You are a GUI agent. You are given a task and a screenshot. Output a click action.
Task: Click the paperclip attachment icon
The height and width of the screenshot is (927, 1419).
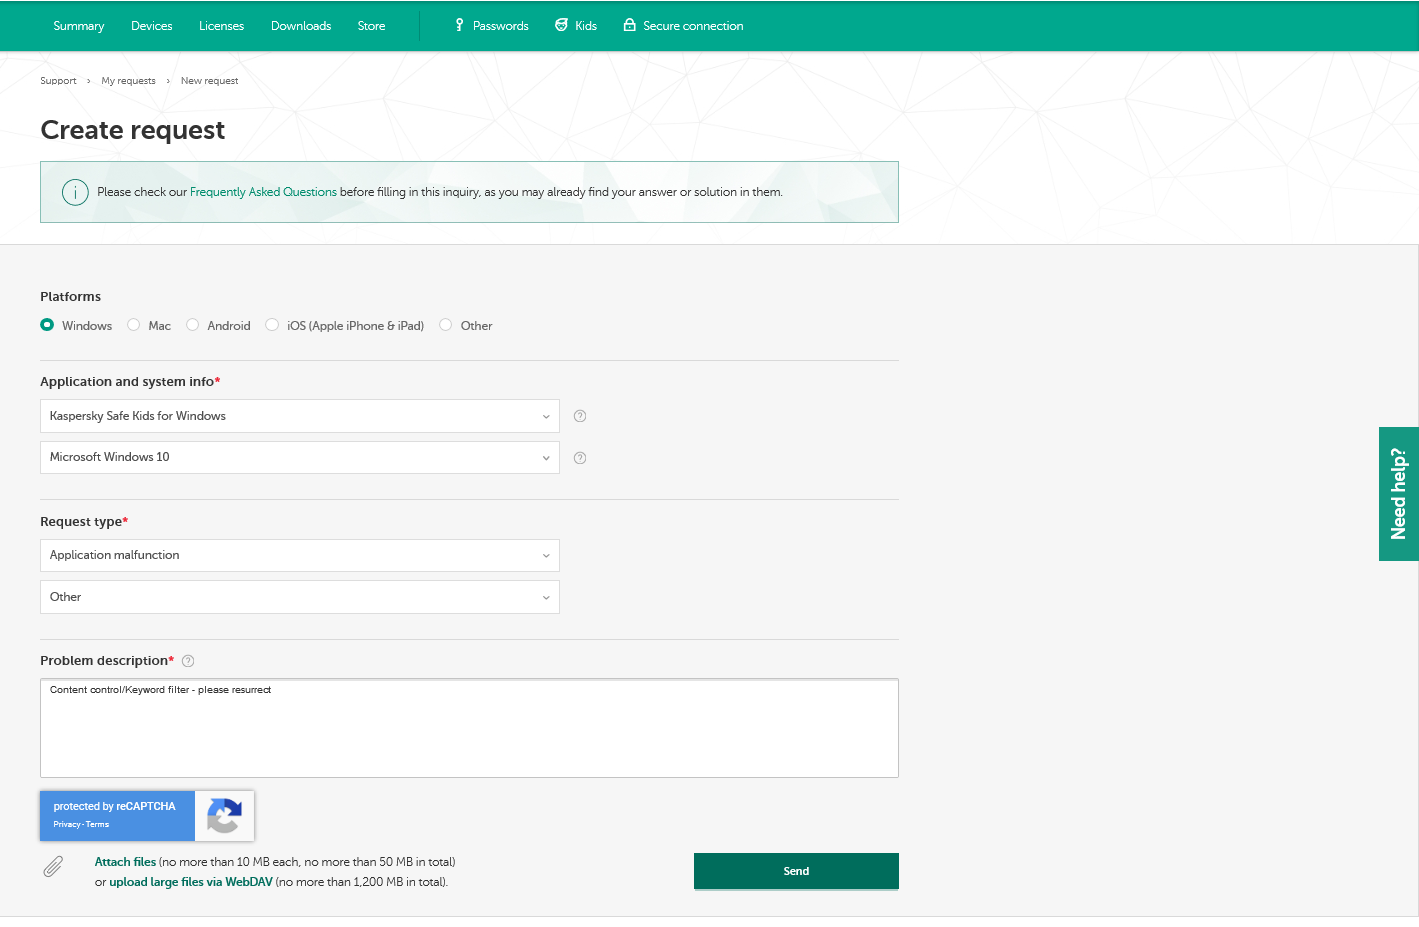53,866
